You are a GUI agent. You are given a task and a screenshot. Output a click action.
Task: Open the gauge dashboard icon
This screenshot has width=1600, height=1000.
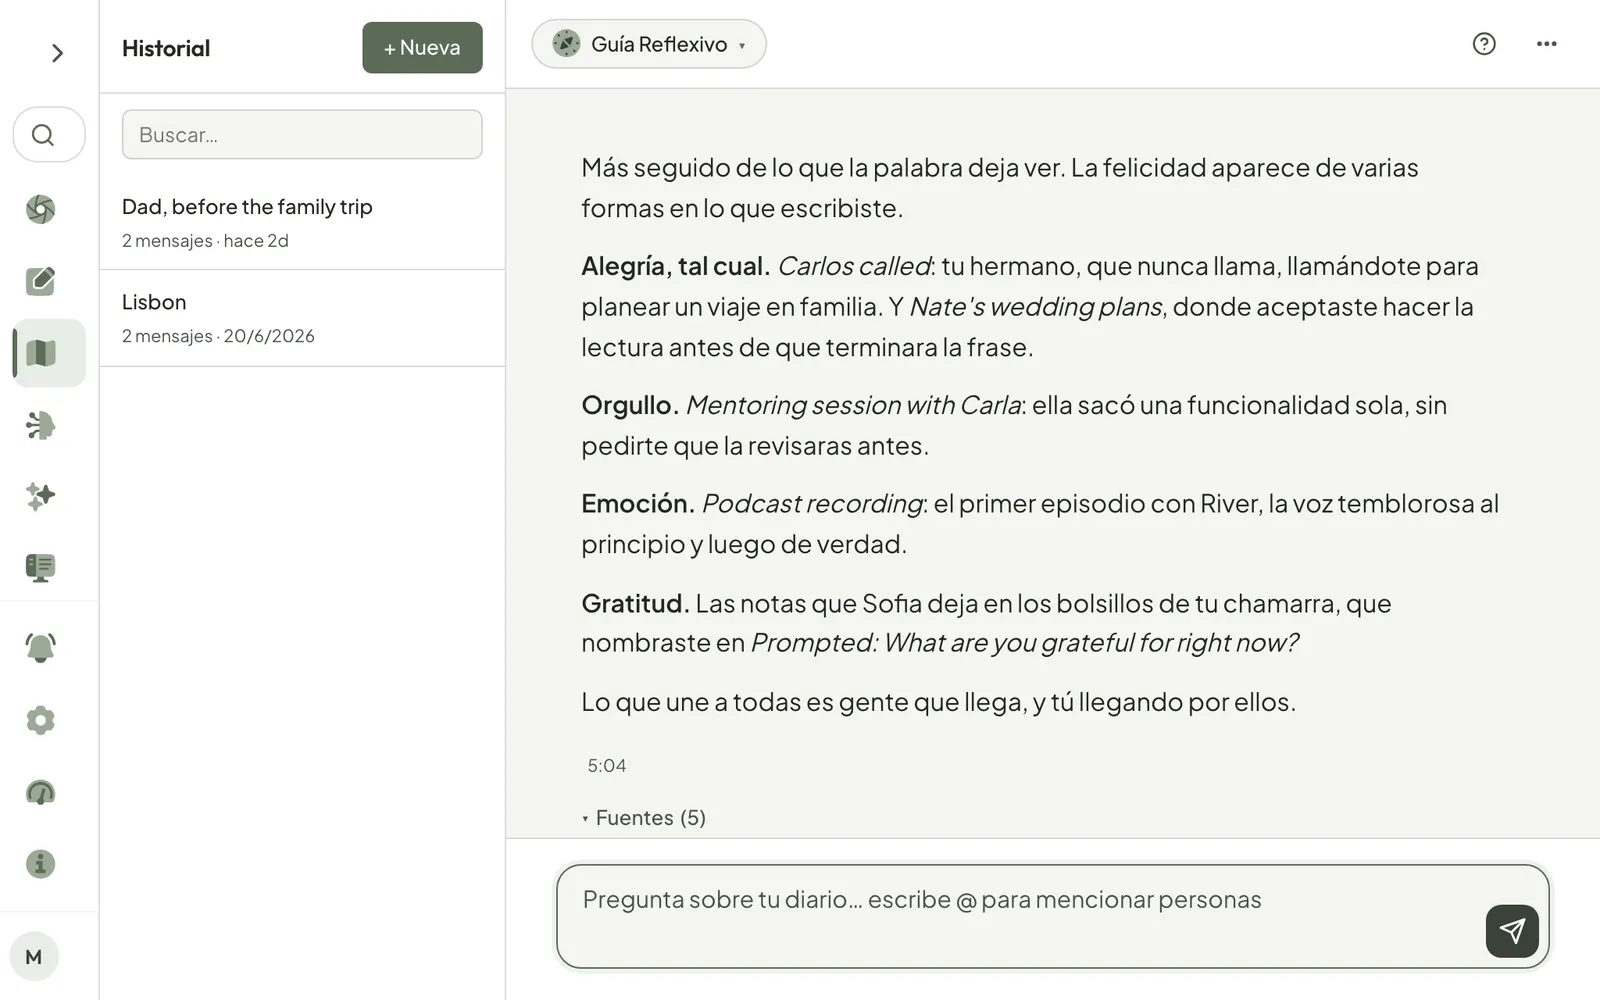tap(40, 792)
